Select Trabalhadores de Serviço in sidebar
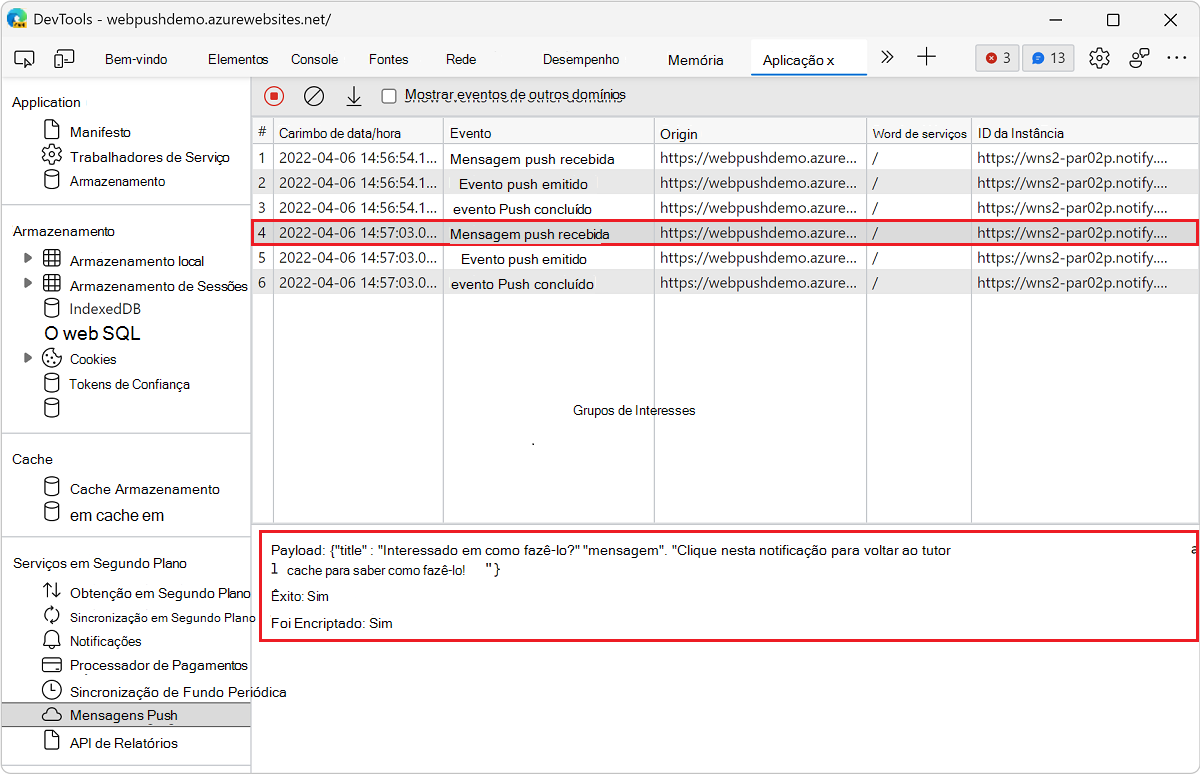The width and height of the screenshot is (1200, 774). click(x=149, y=157)
